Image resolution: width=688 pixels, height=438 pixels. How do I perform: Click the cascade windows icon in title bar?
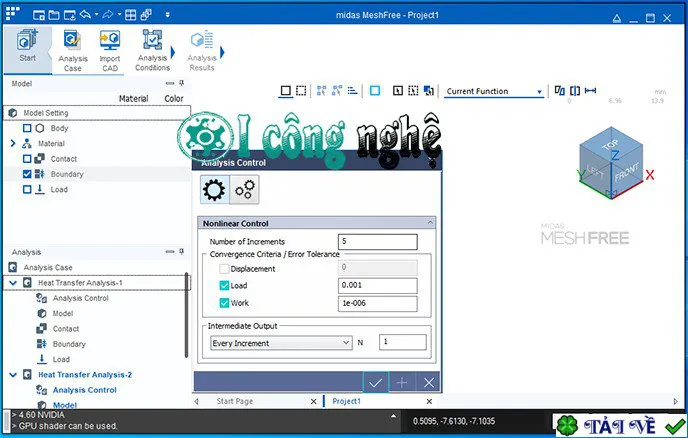[146, 15]
